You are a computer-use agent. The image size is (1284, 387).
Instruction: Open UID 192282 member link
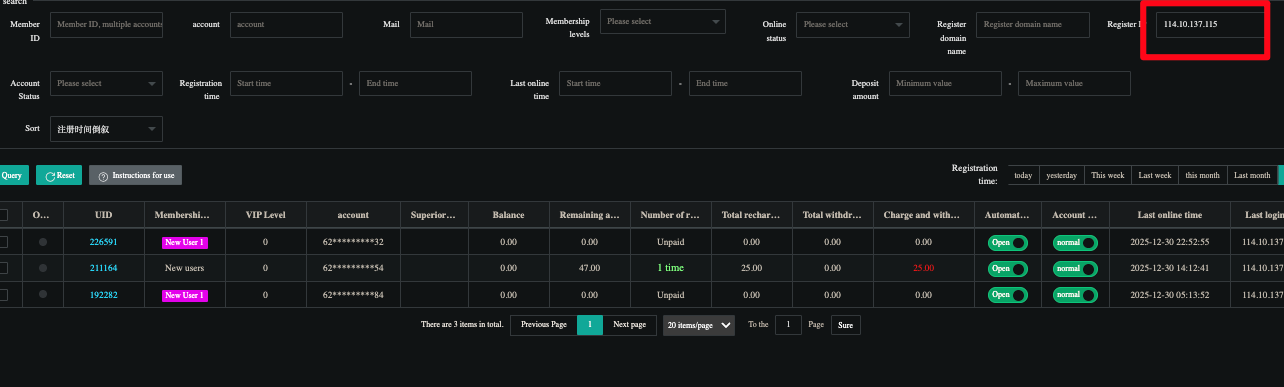point(104,295)
